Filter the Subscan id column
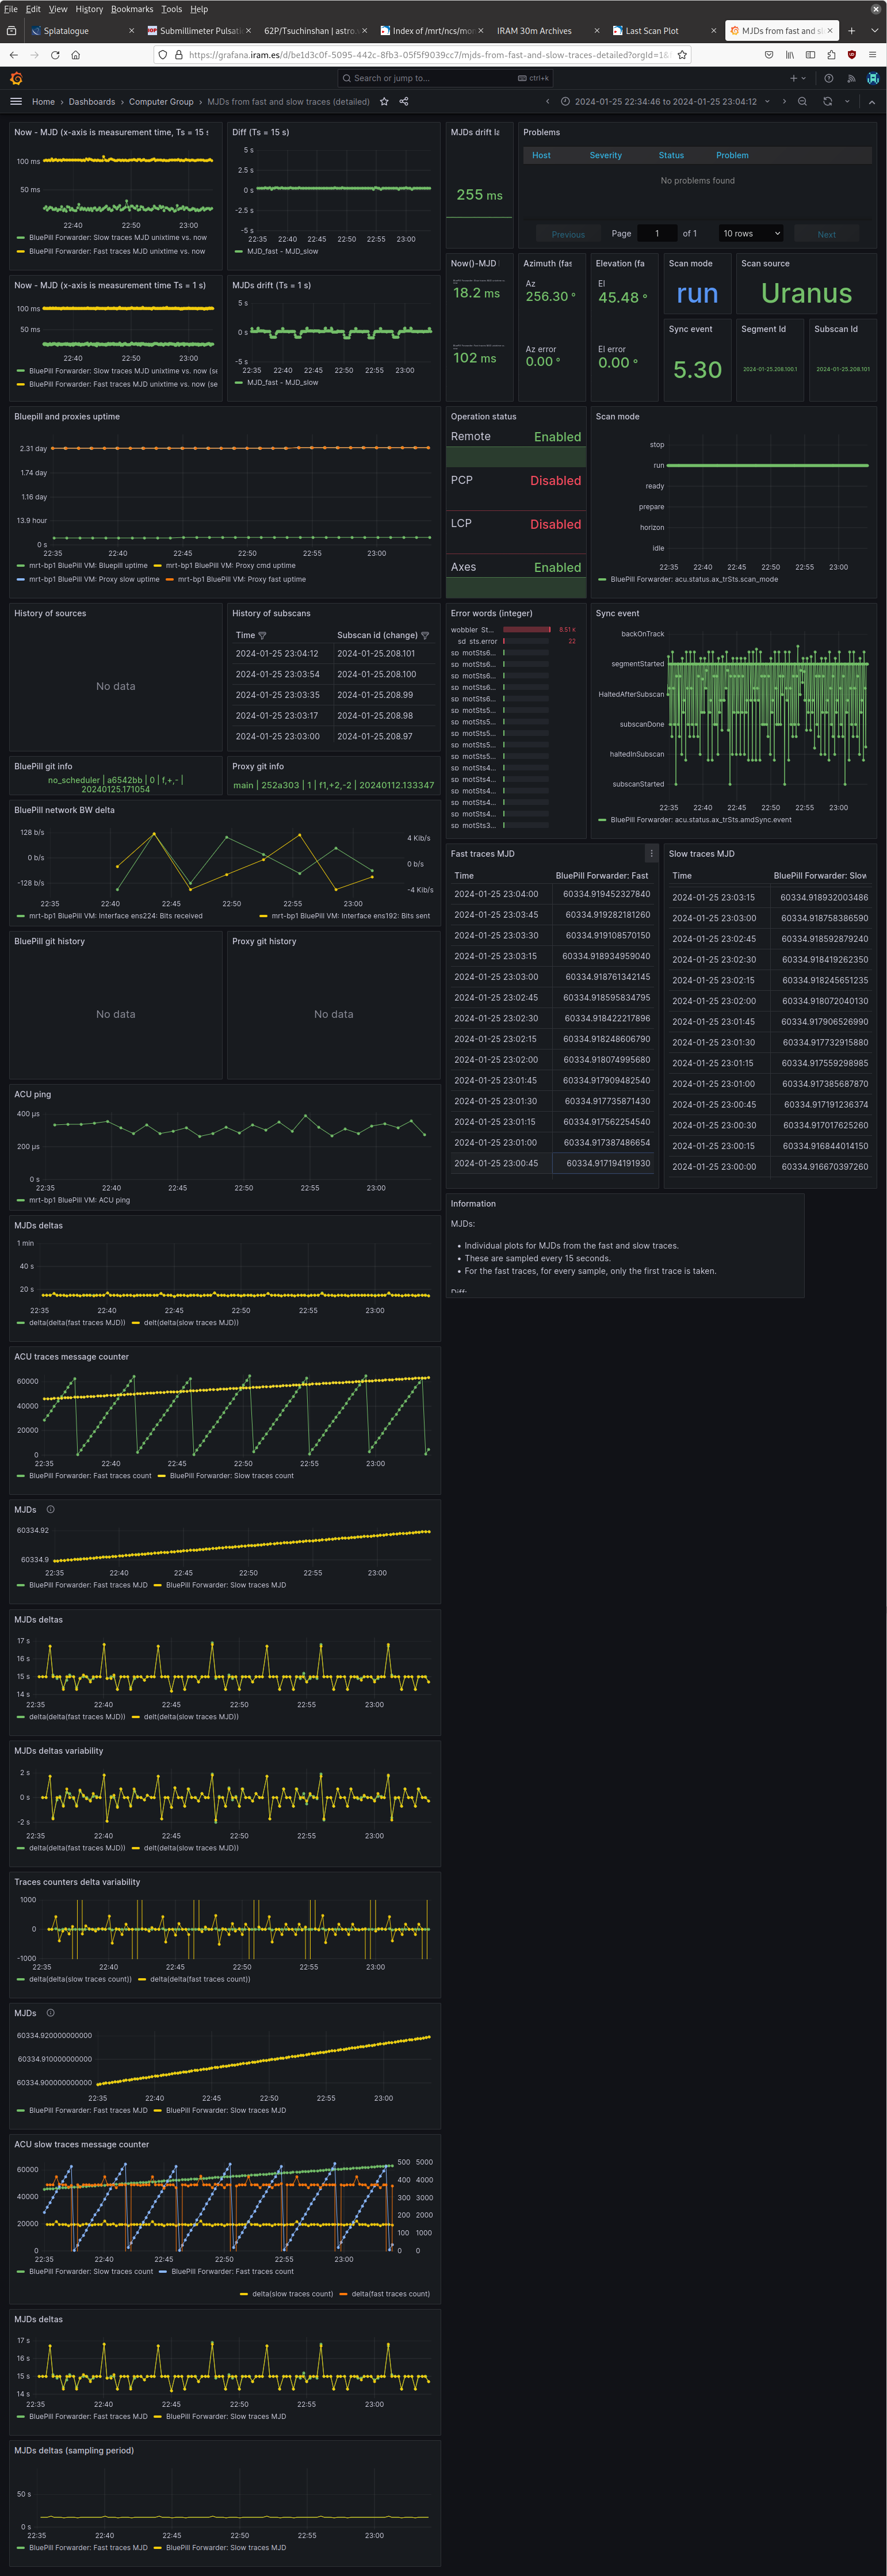 tap(425, 636)
